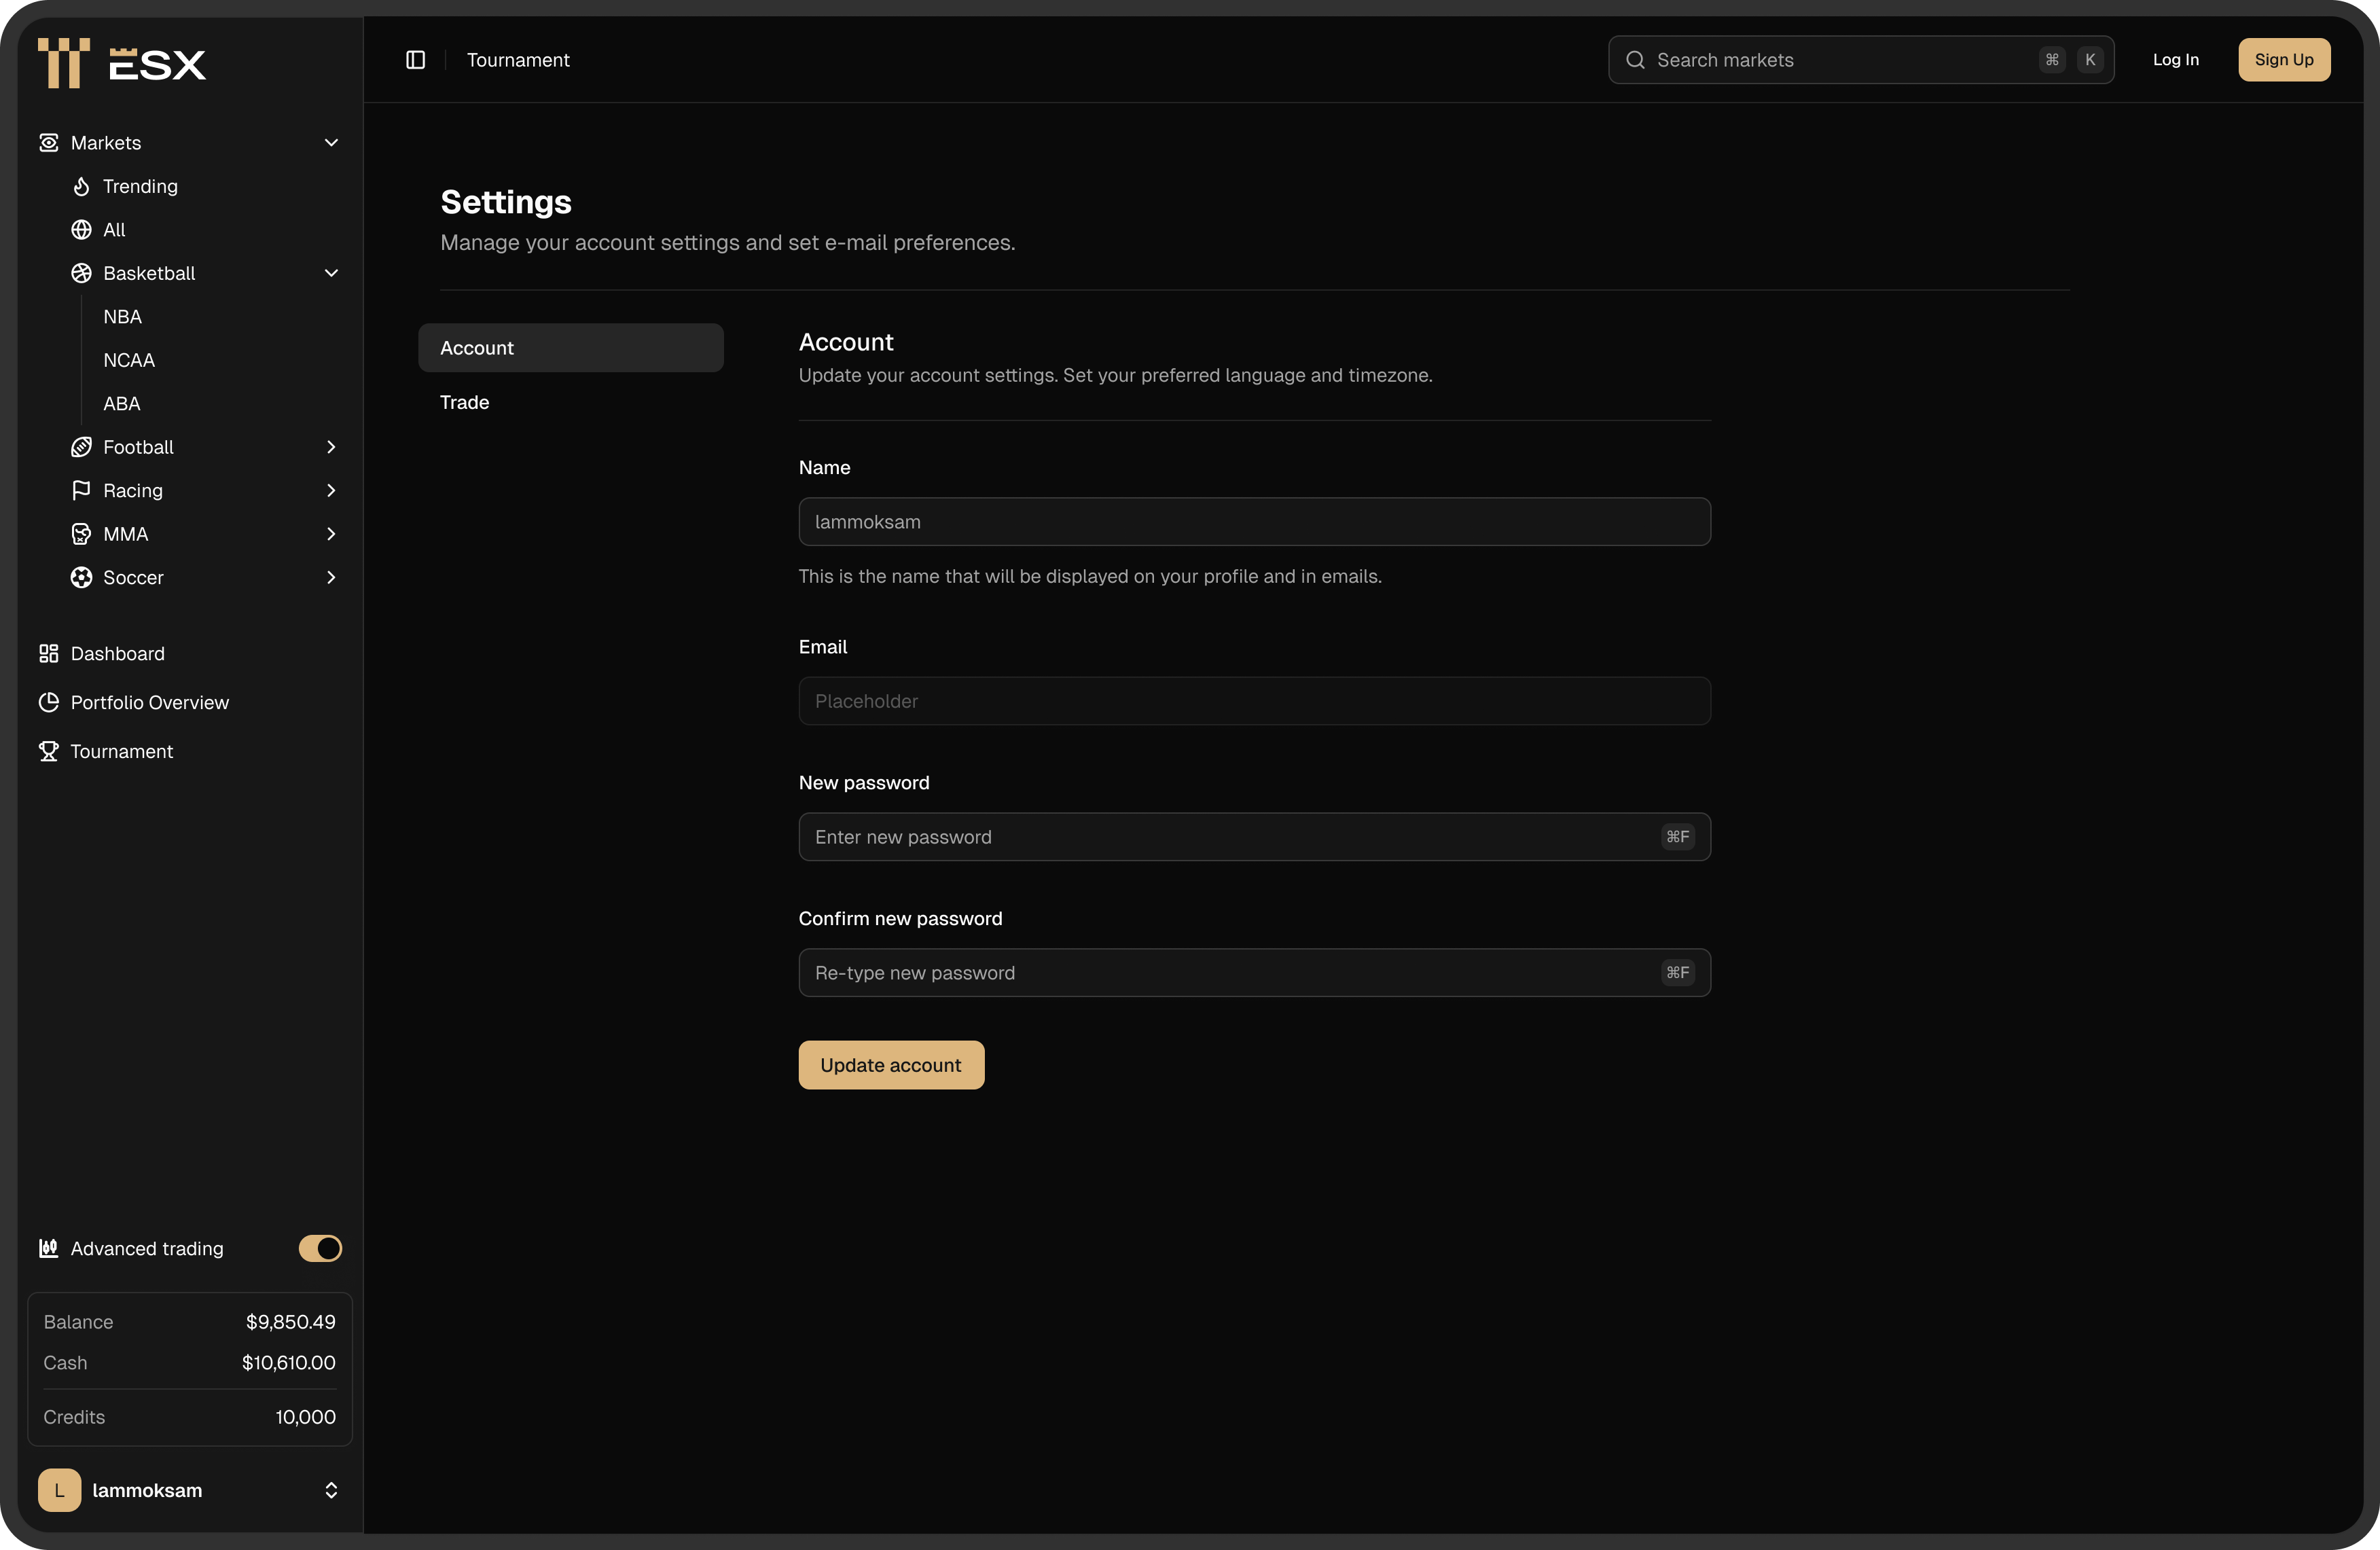Click ⌘F badge in New password field

(1678, 837)
